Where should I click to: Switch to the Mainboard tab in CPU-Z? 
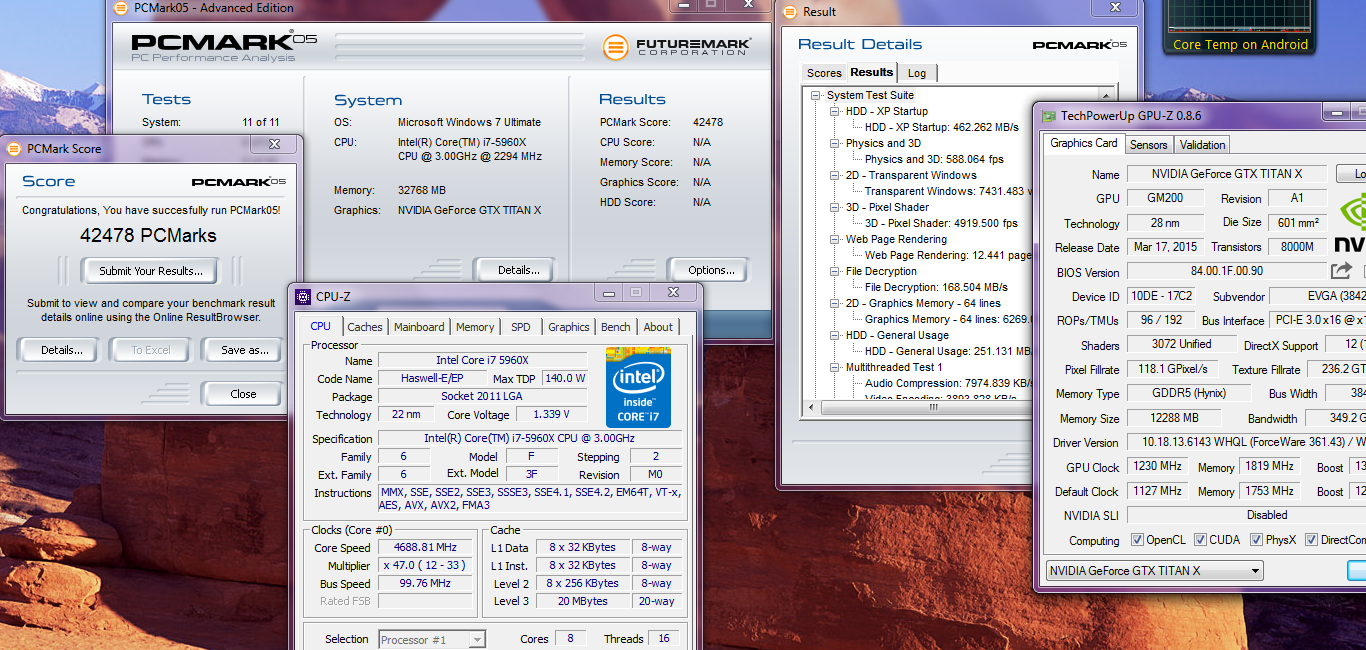419,327
